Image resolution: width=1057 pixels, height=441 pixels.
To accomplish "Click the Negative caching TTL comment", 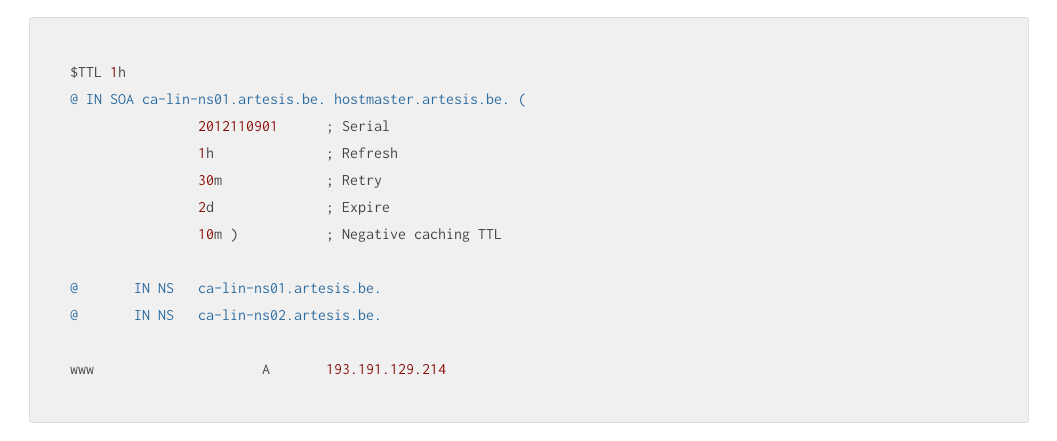I will [x=414, y=235].
